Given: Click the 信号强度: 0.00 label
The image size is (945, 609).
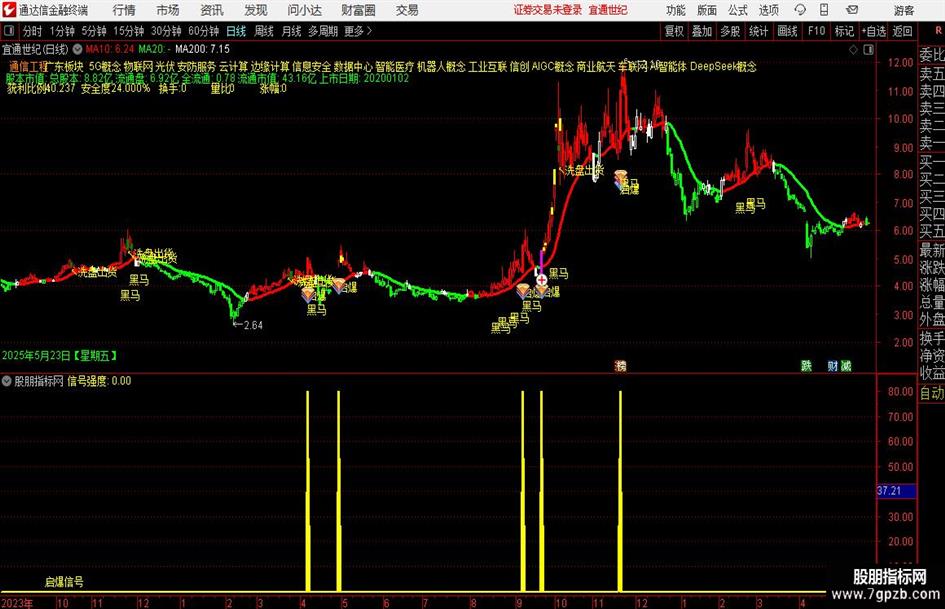Looking at the screenshot, I should point(99,380).
